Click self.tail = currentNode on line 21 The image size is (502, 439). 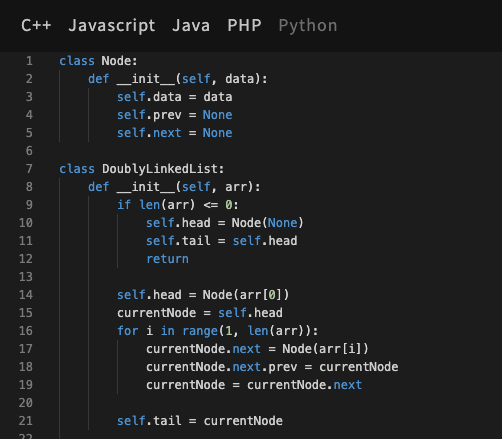[200, 421]
